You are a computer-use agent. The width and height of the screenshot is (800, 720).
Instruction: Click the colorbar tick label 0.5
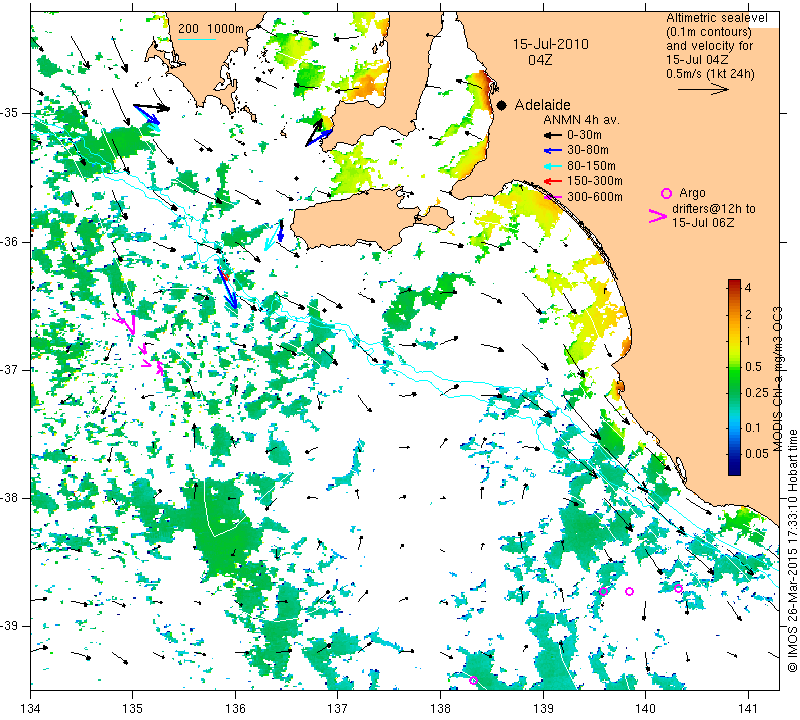753,367
